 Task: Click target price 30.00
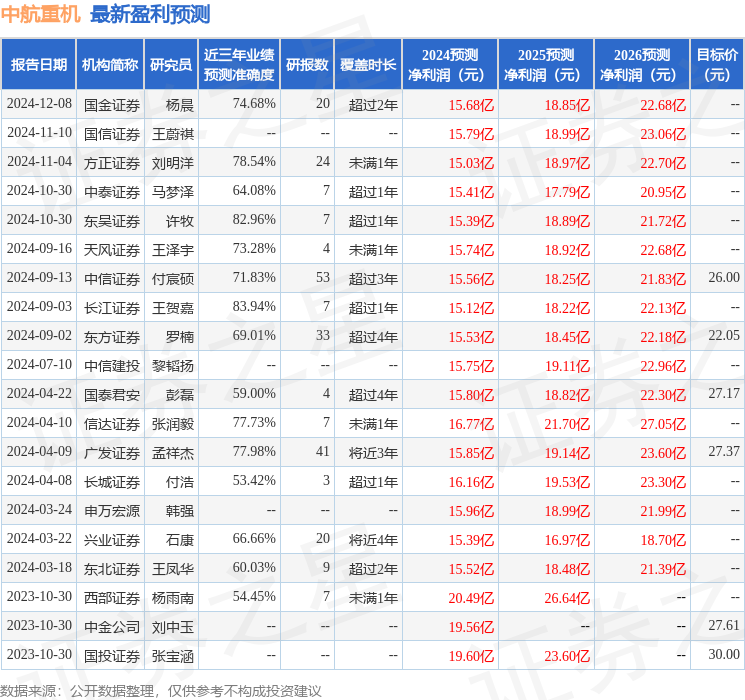point(724,654)
